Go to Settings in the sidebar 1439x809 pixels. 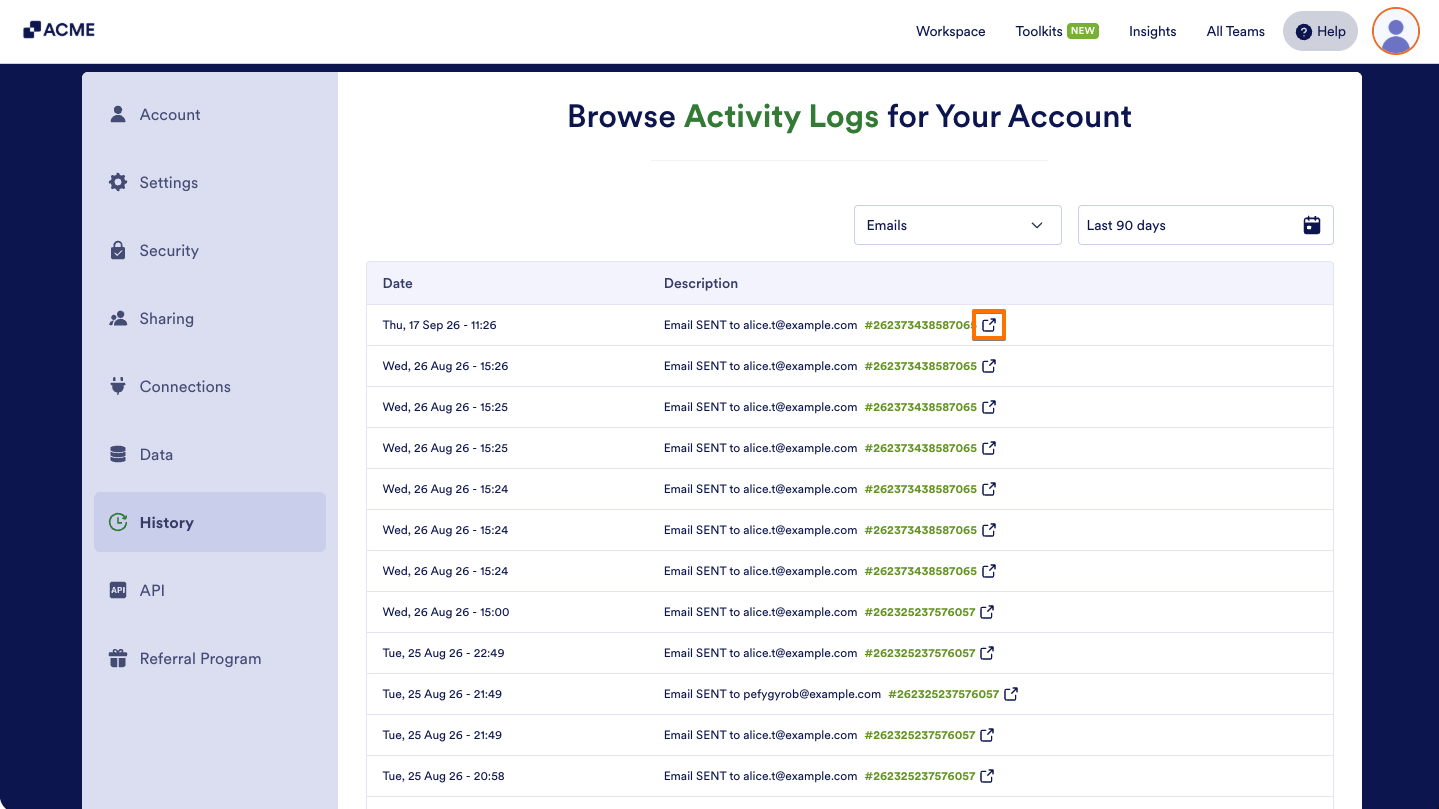(210, 183)
